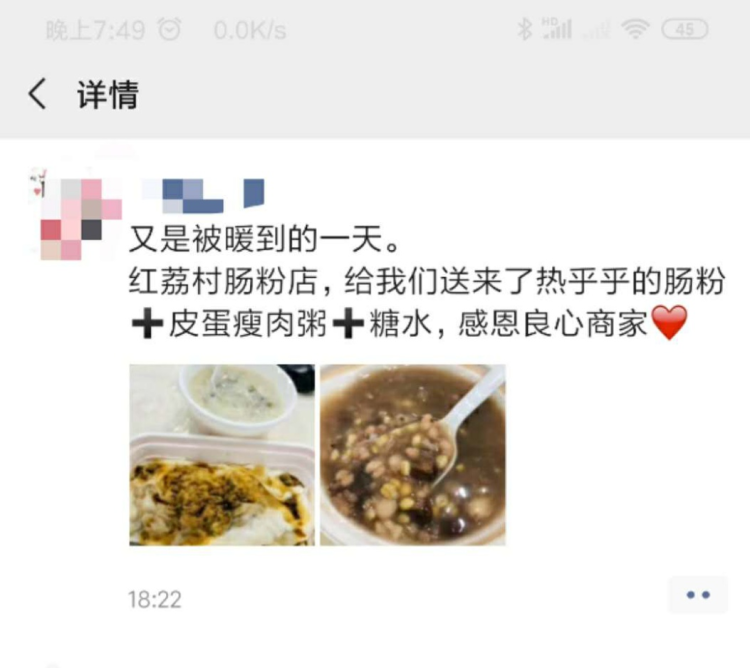Screen dimensions: 750x668
Task: Tap the back arrow beside 详情
Action: (37, 94)
